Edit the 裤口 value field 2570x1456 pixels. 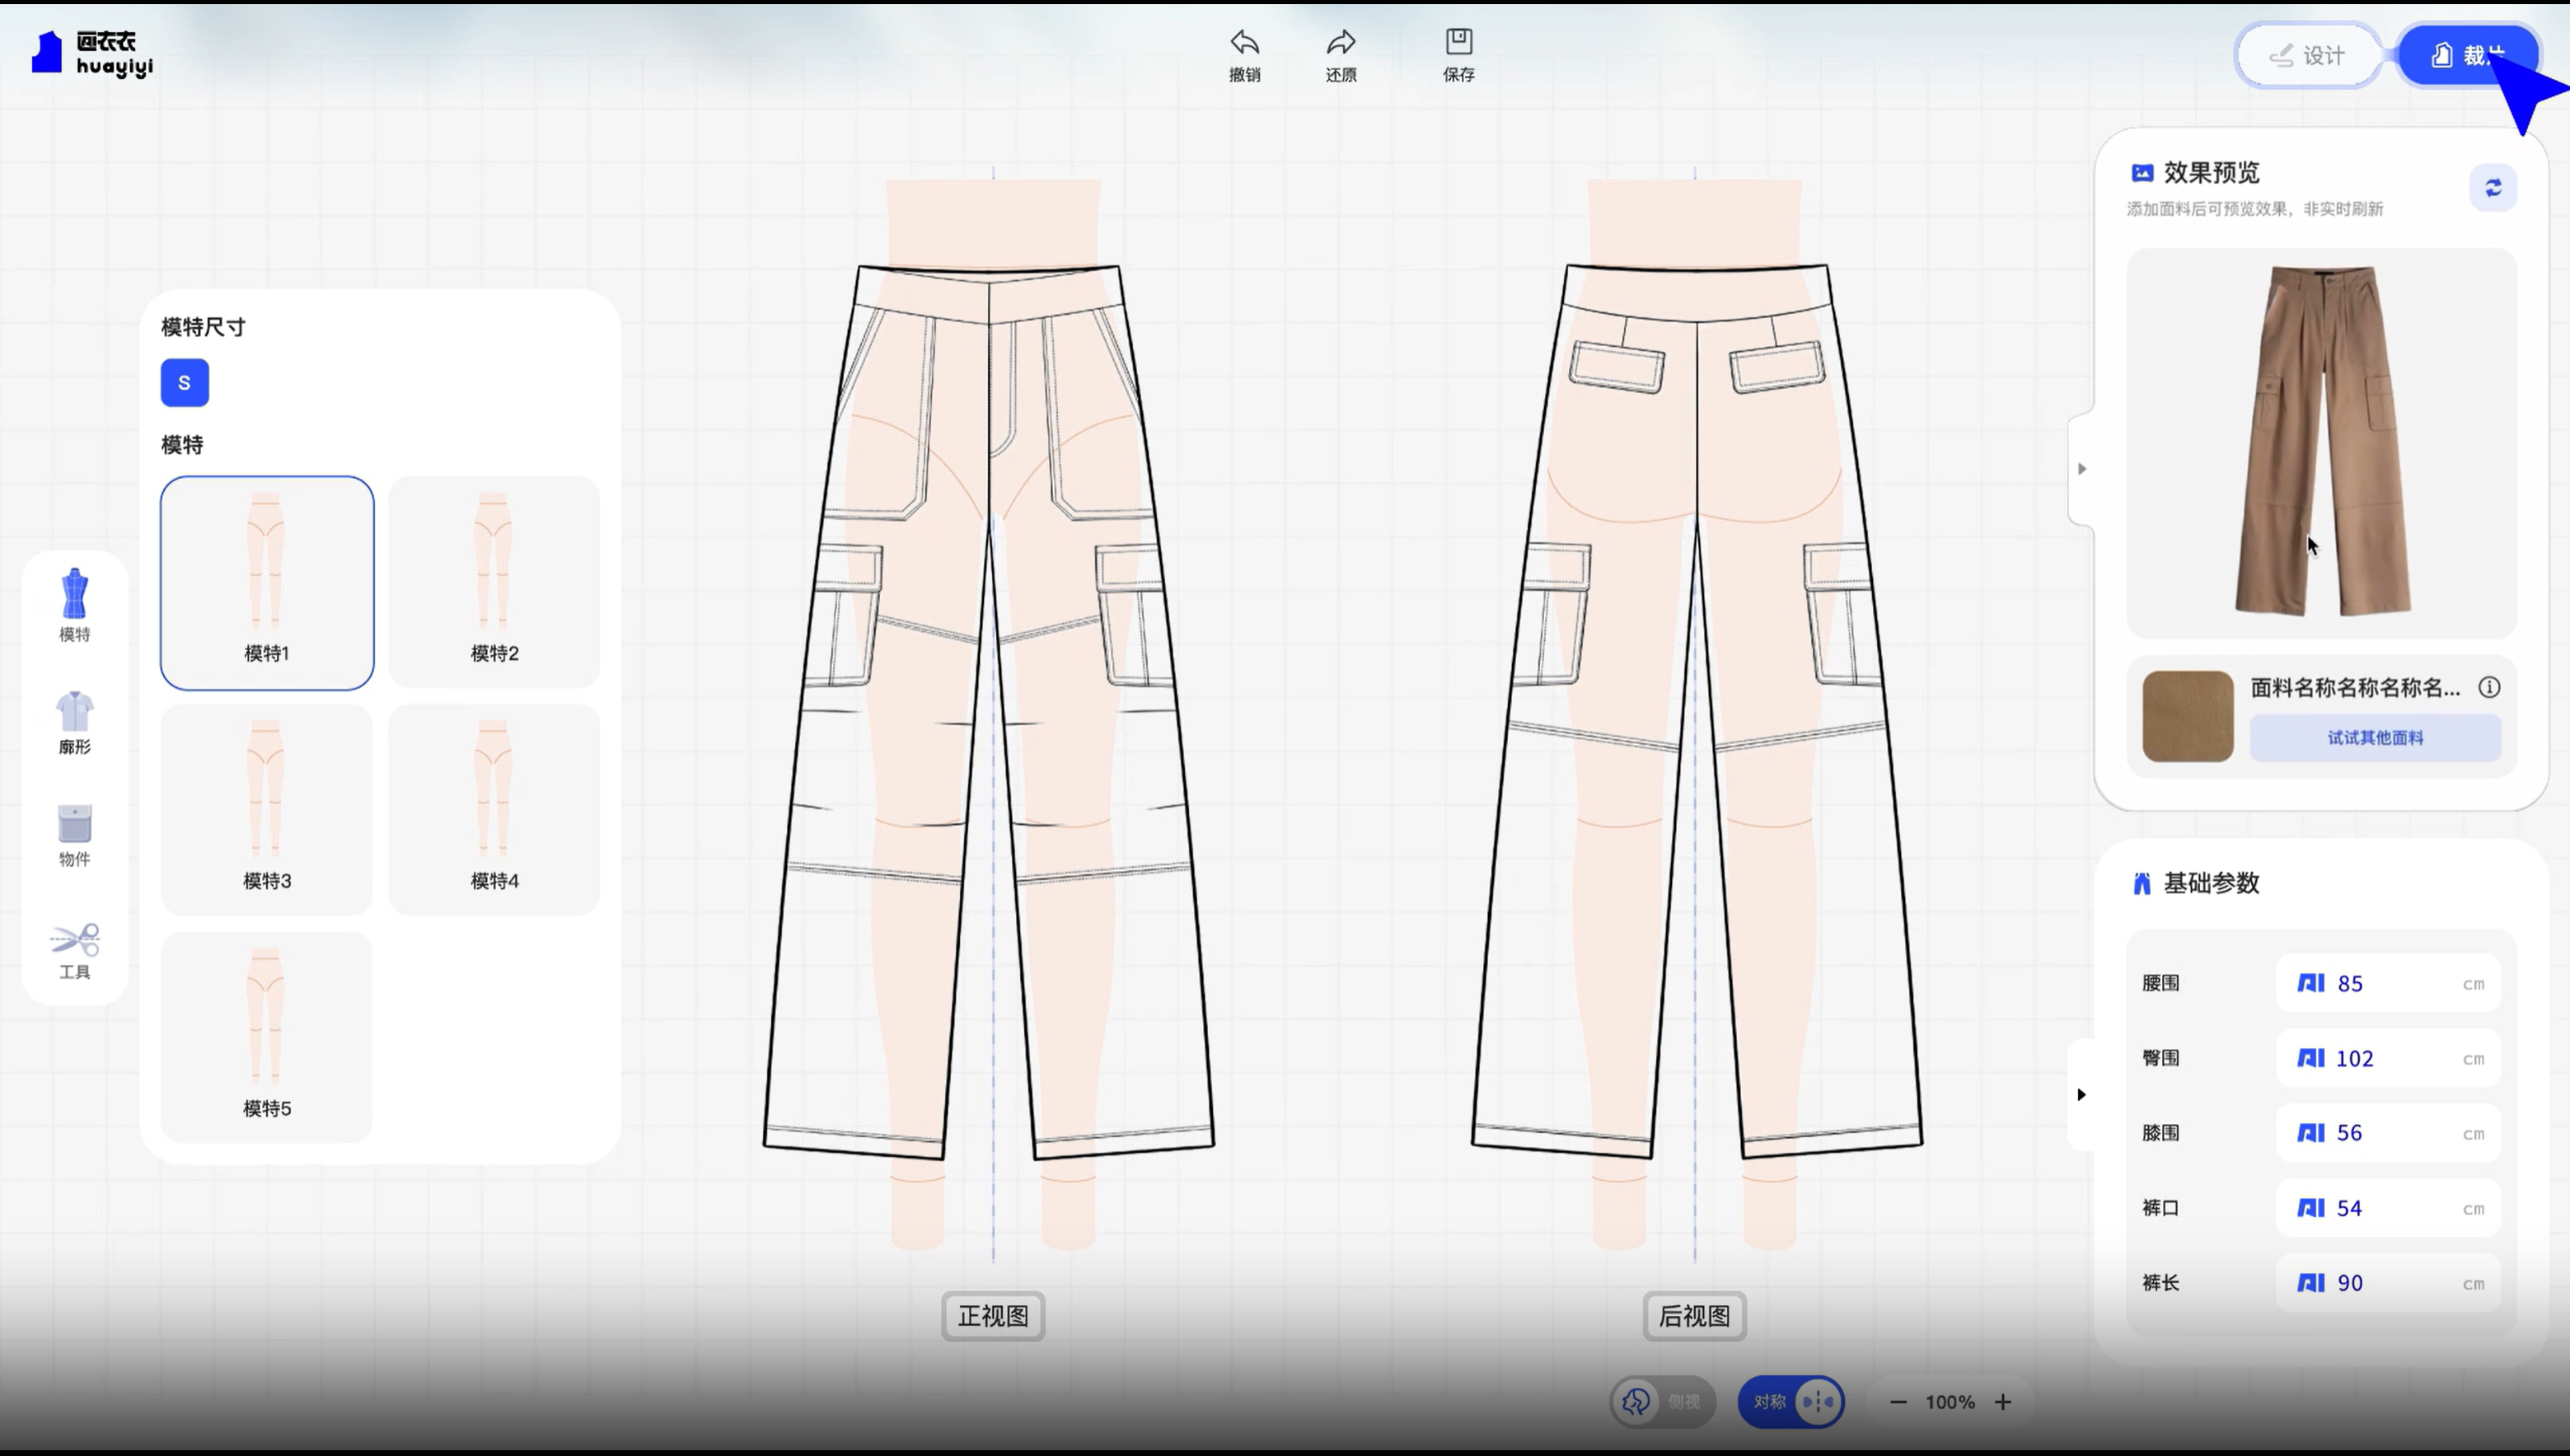[x=2388, y=1208]
